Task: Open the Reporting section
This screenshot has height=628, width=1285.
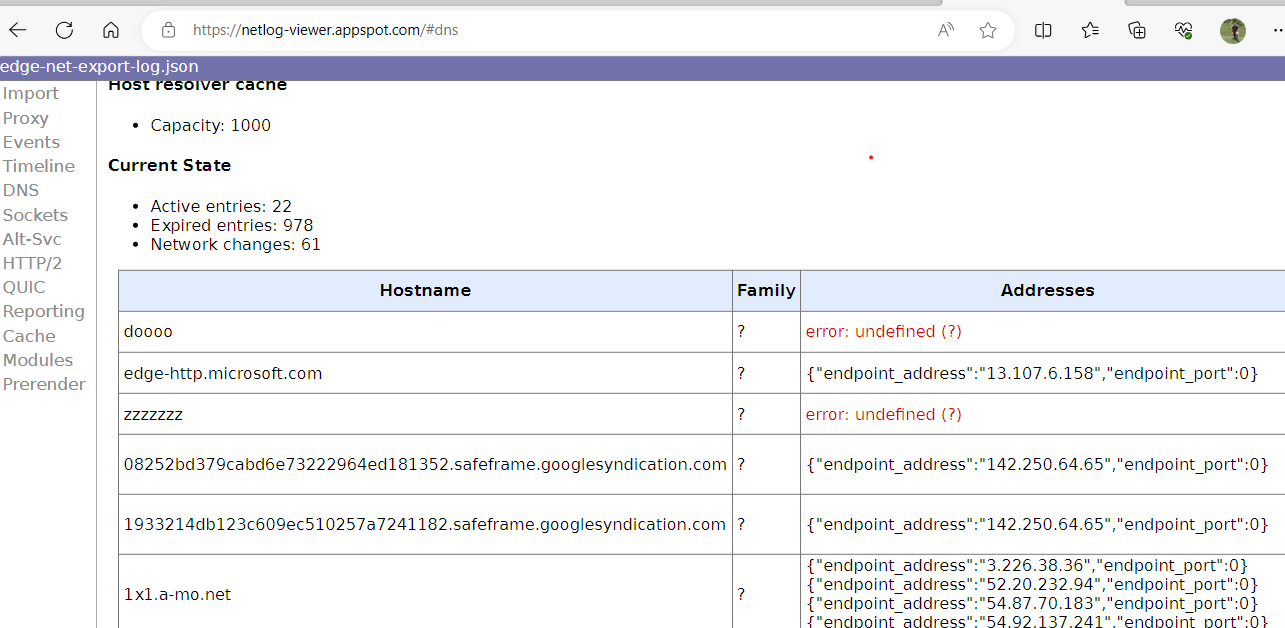Action: coord(43,311)
